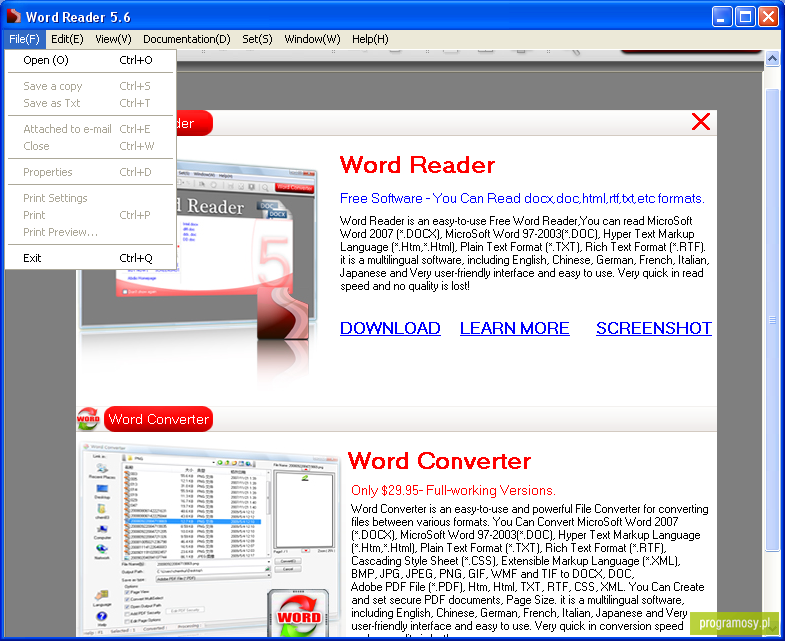Select the Properties menu entry
The image size is (785, 641).
(x=90, y=172)
